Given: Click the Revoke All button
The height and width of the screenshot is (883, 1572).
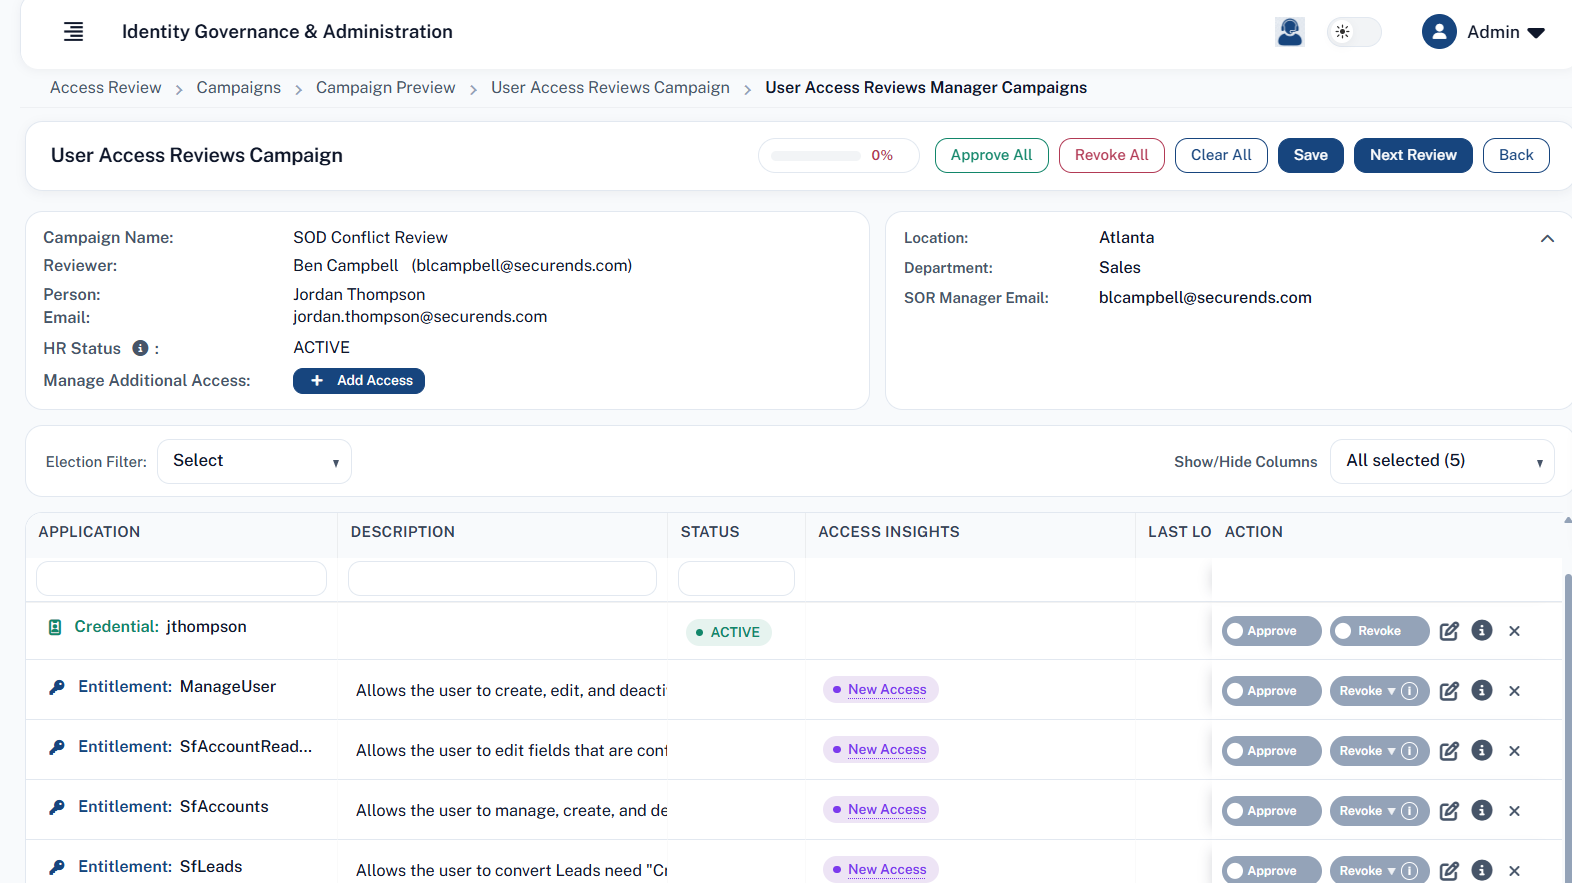Looking at the screenshot, I should (1111, 155).
